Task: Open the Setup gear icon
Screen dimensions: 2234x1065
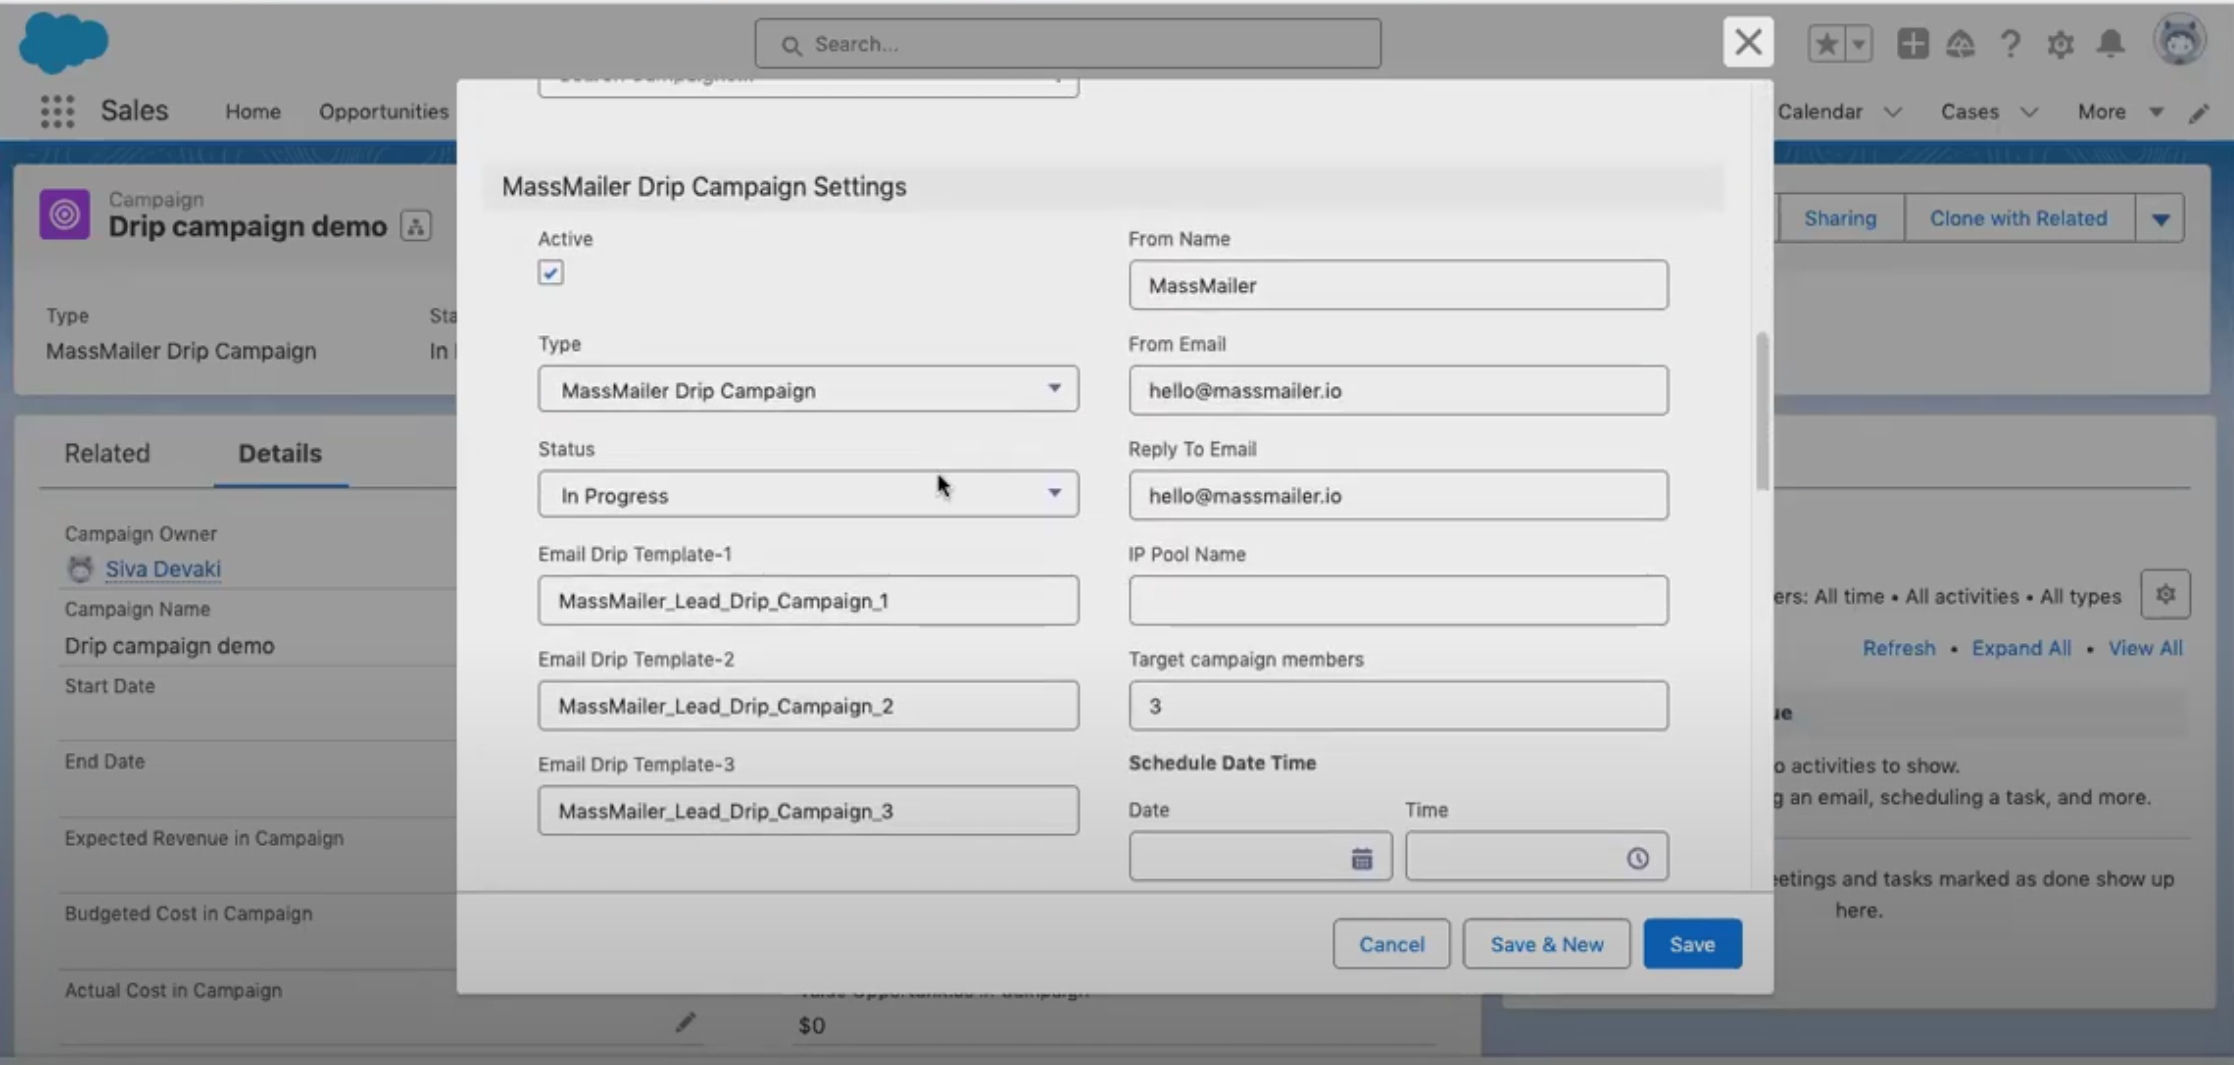Action: 2060,44
